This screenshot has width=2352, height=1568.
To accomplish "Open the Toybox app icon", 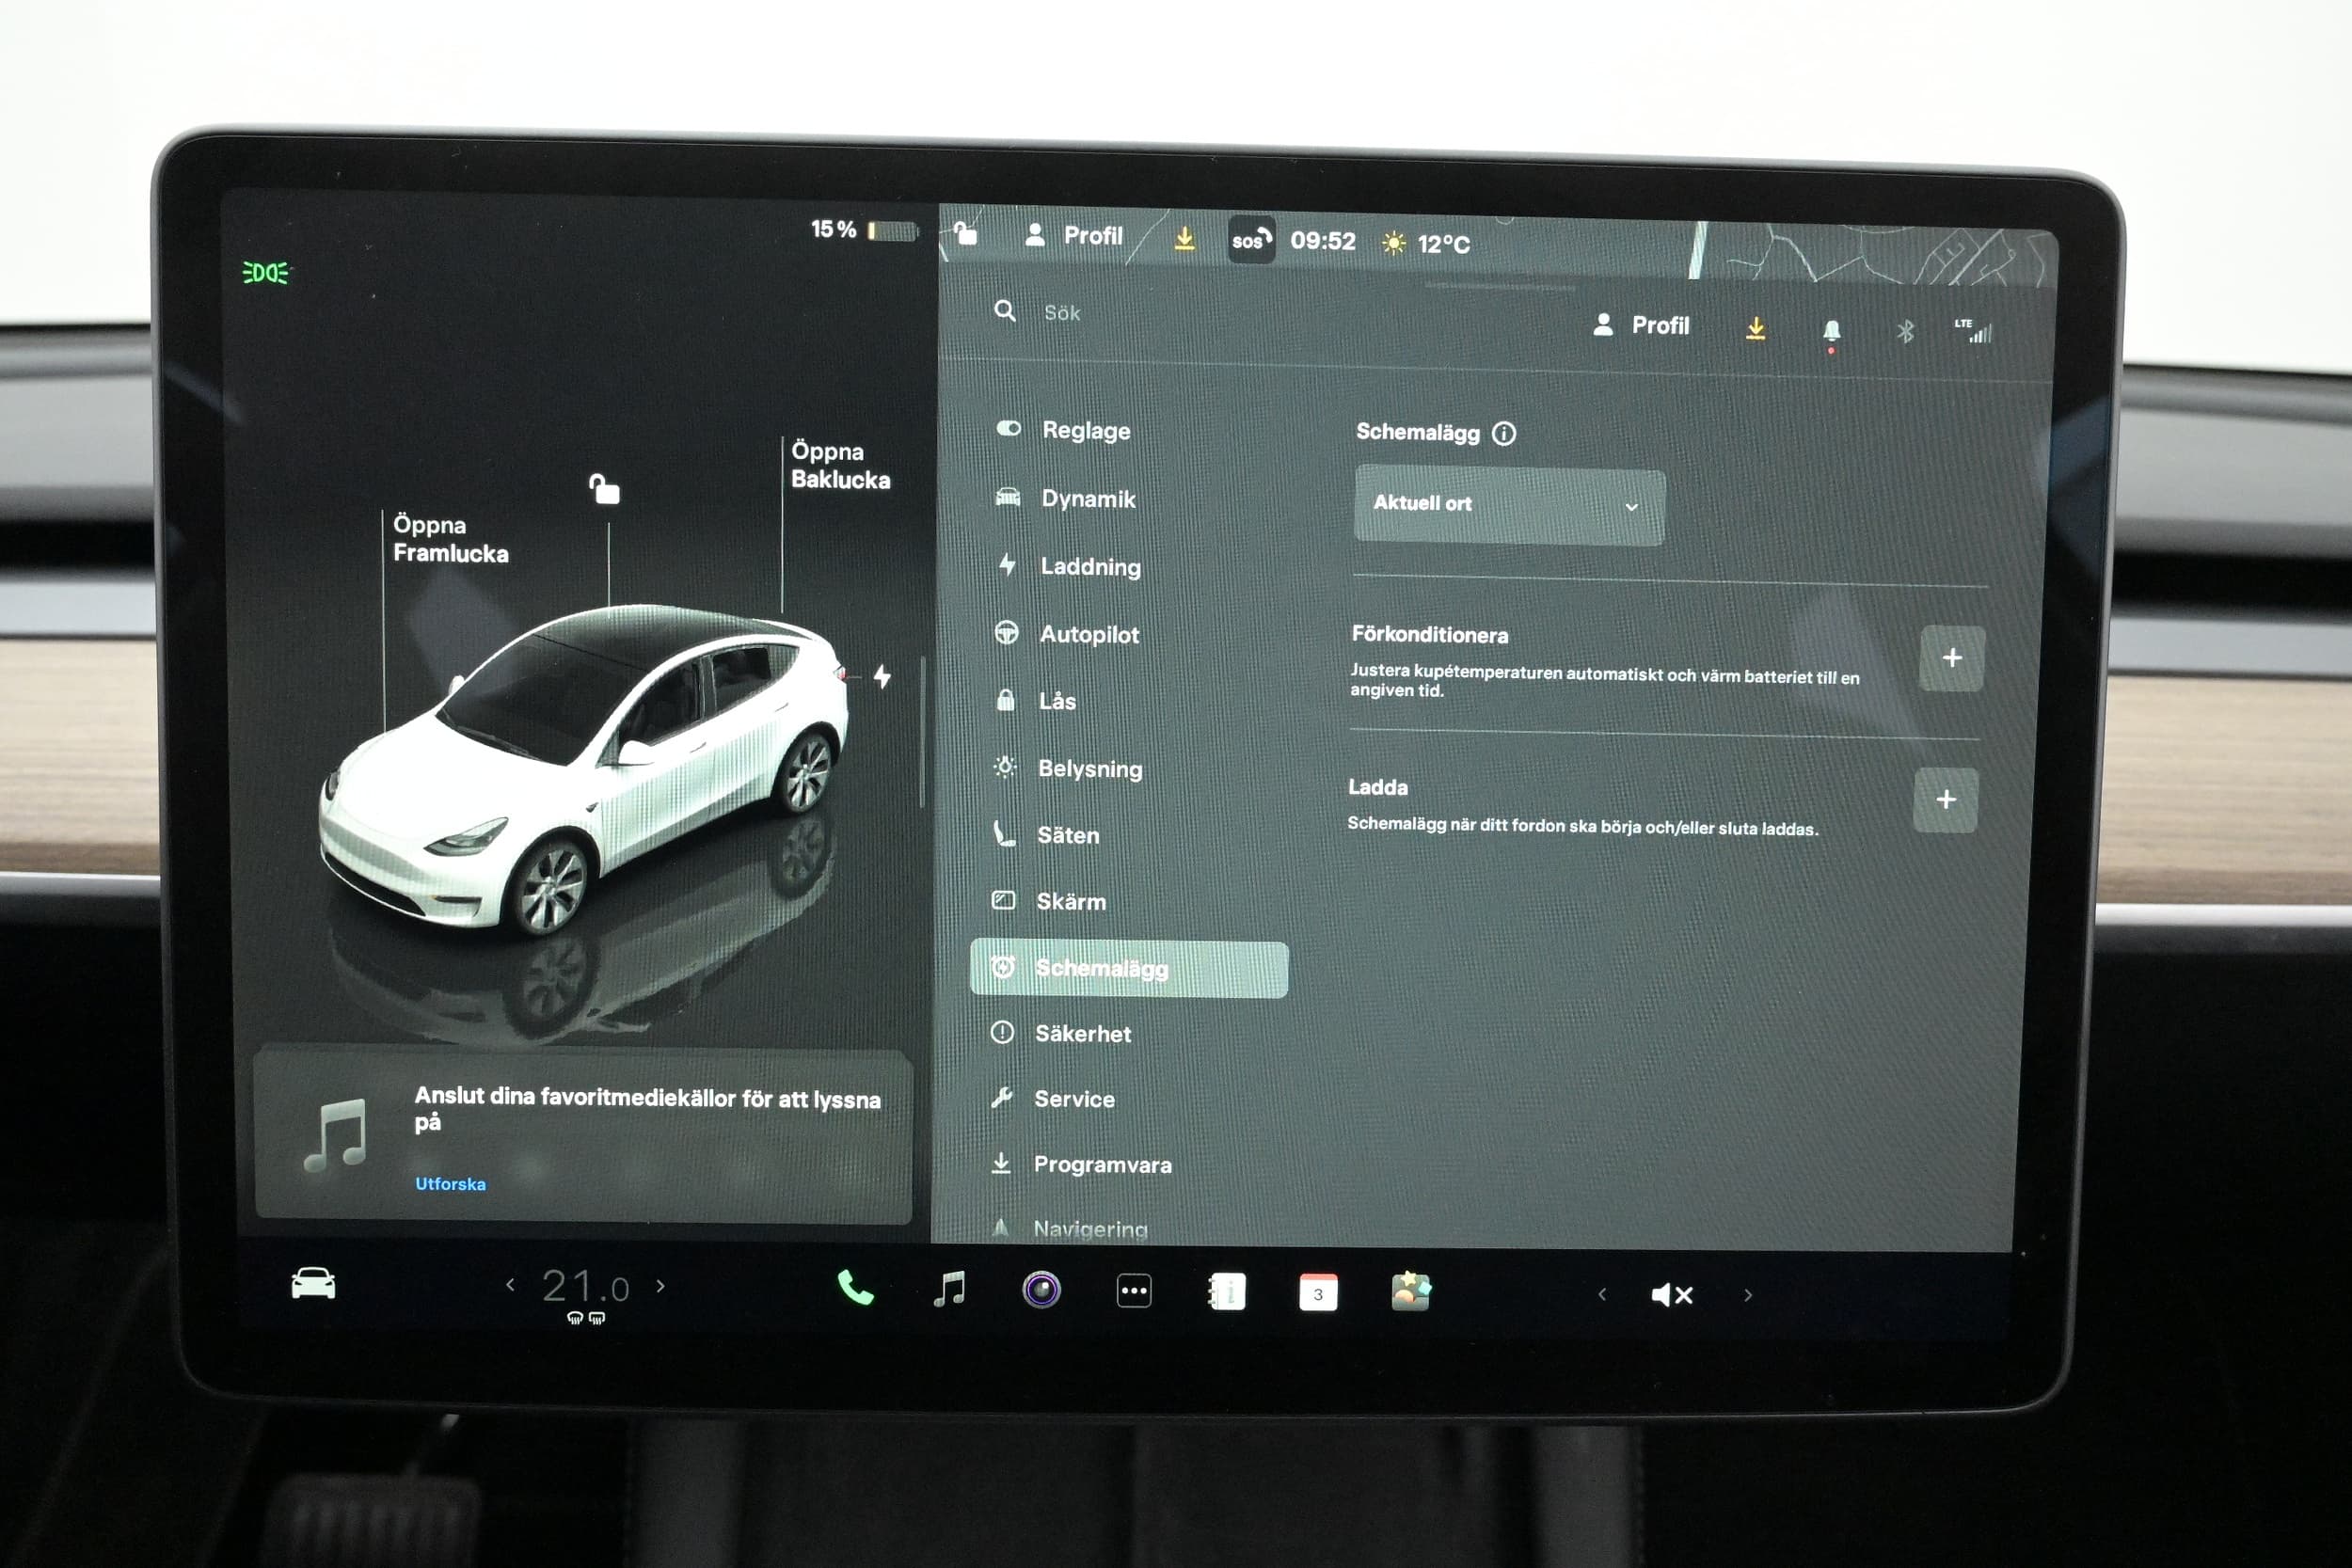I will coord(1410,1292).
